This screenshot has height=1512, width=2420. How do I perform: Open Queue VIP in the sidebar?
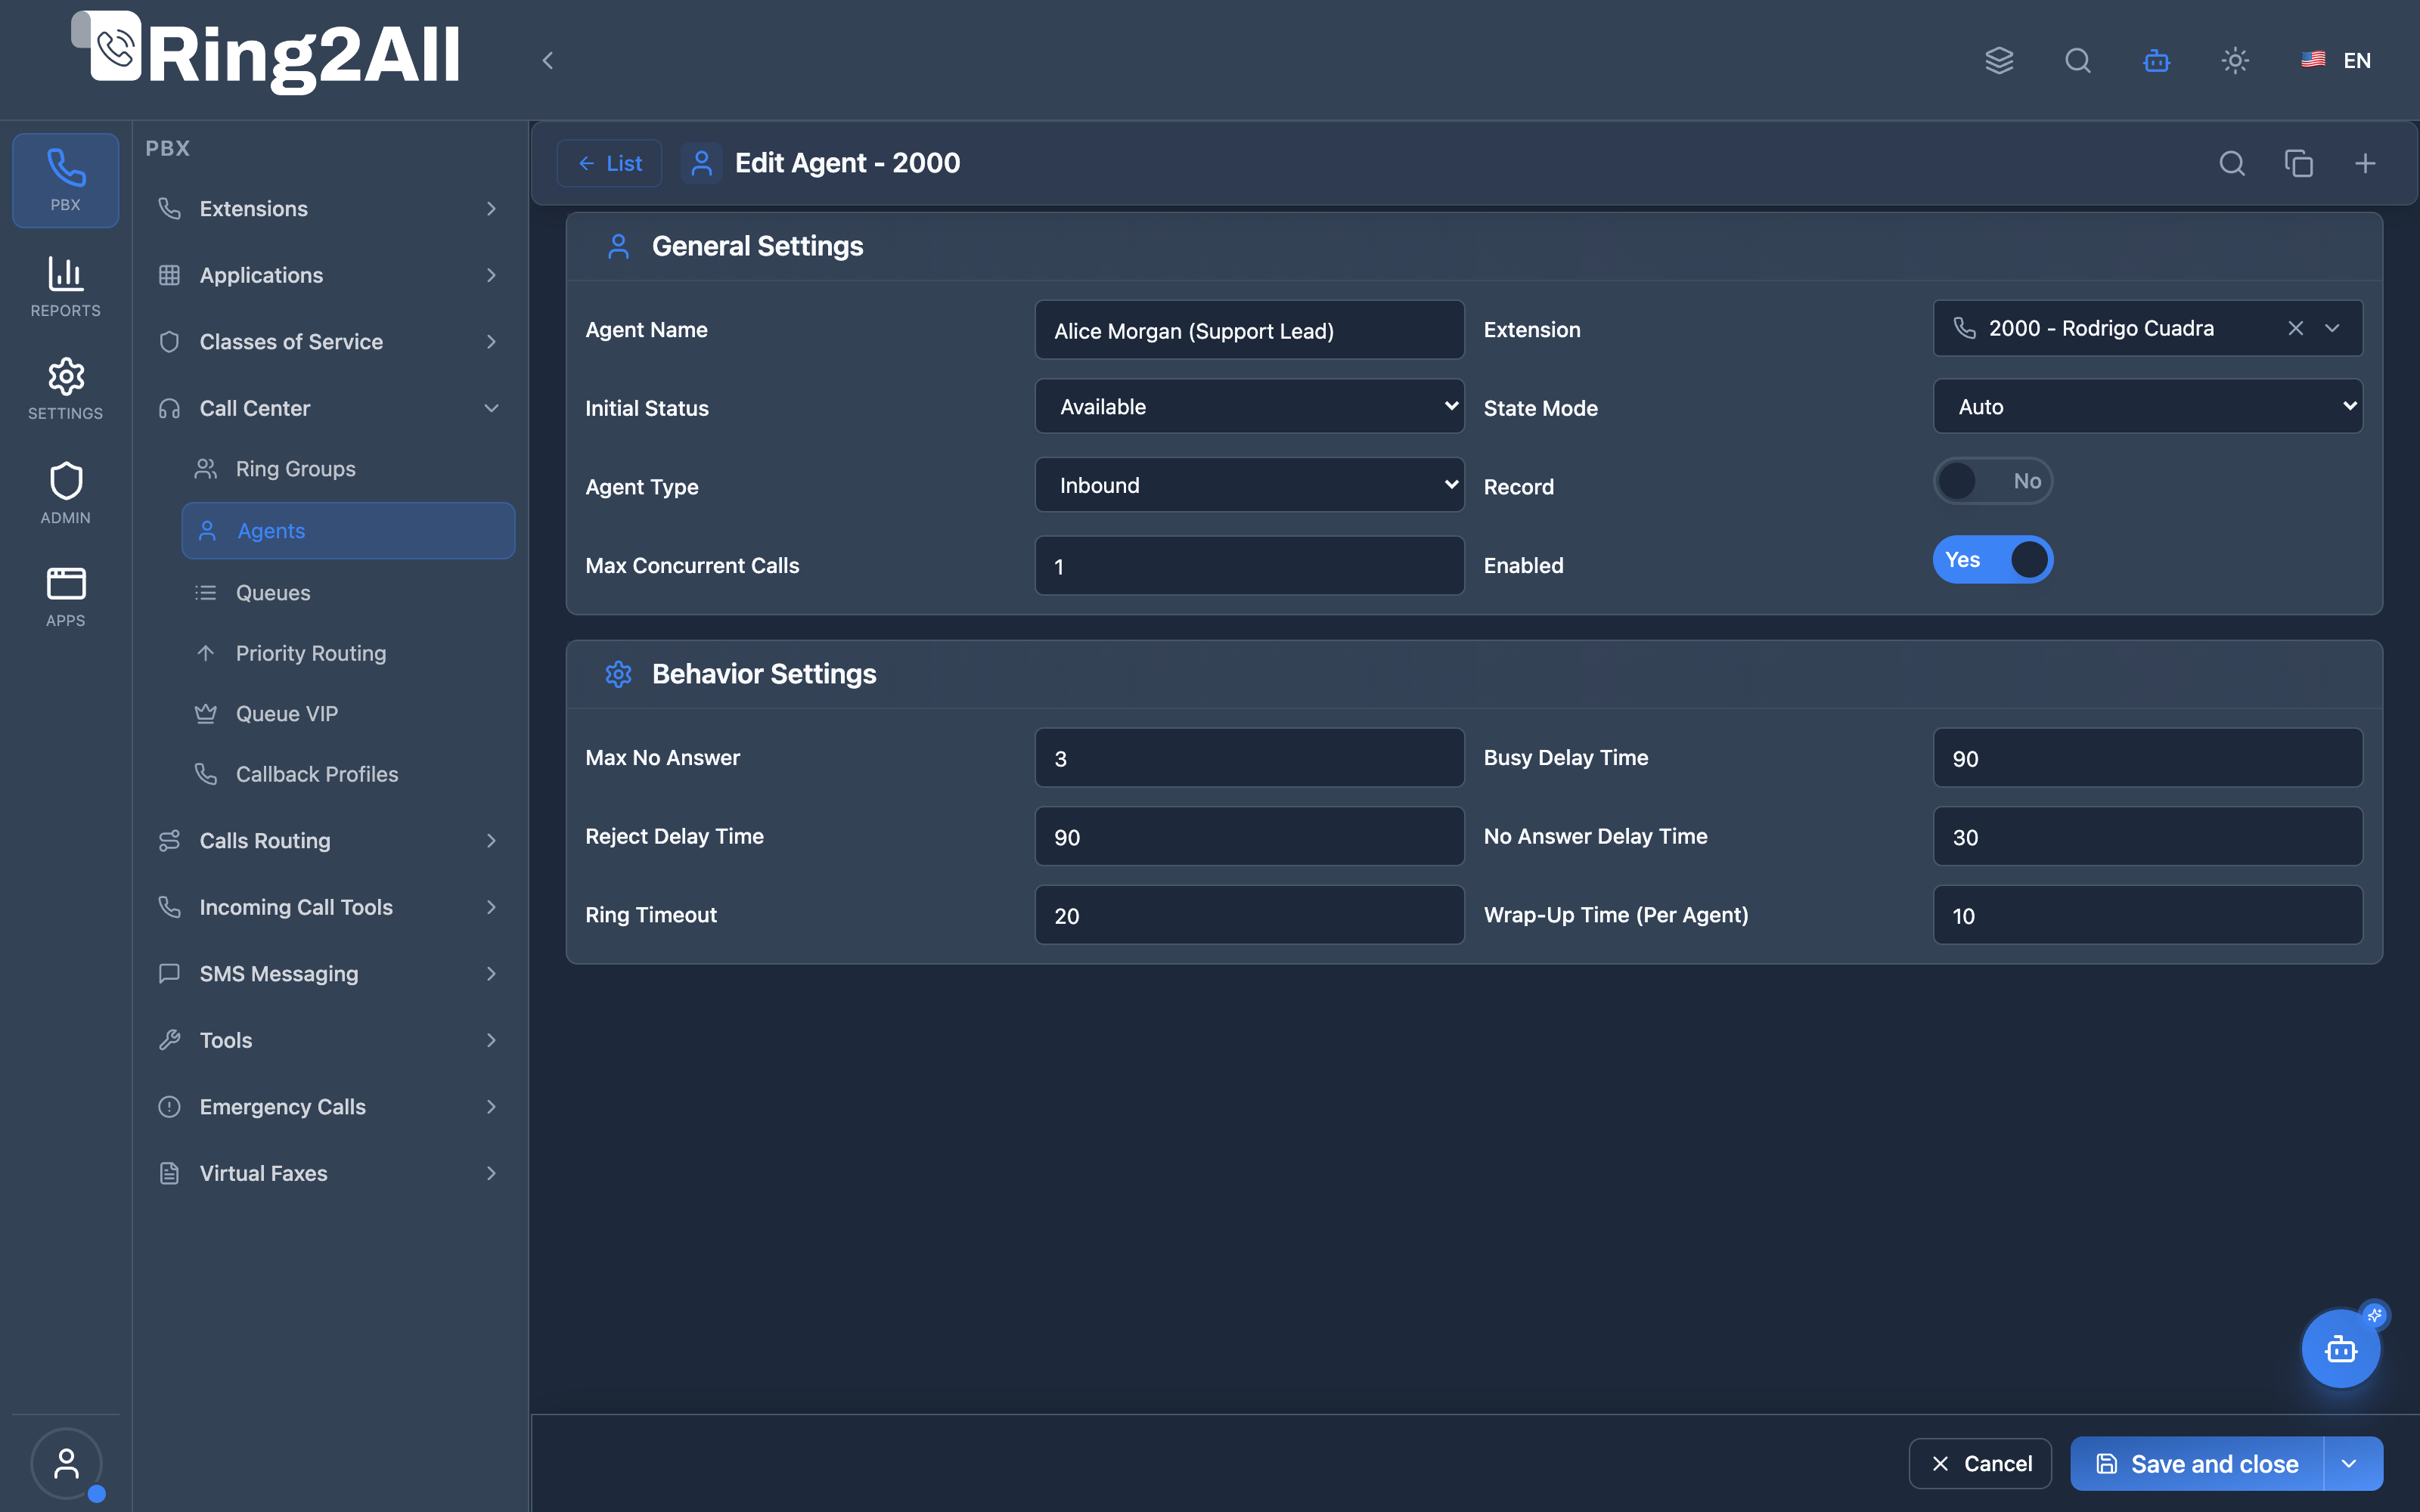click(348, 714)
